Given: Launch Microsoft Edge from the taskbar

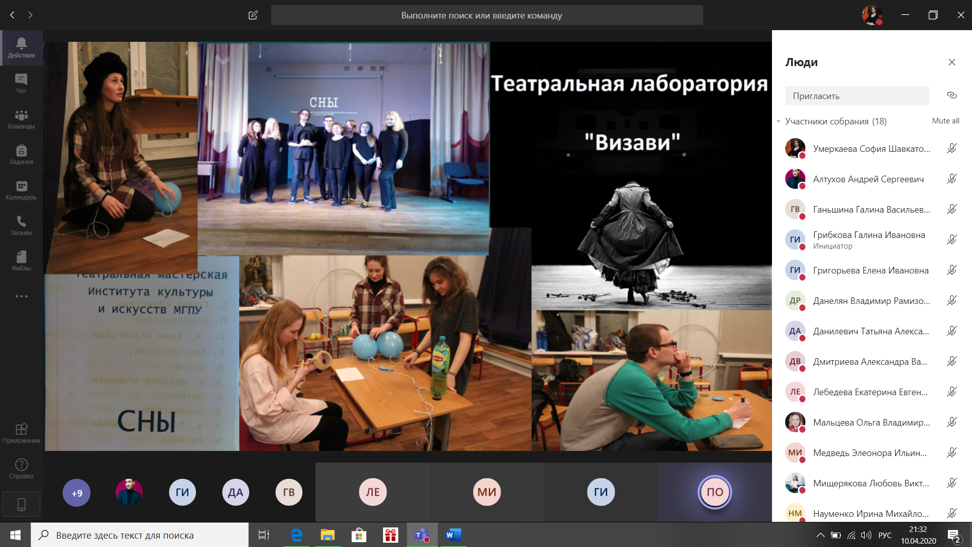Looking at the screenshot, I should pos(296,535).
